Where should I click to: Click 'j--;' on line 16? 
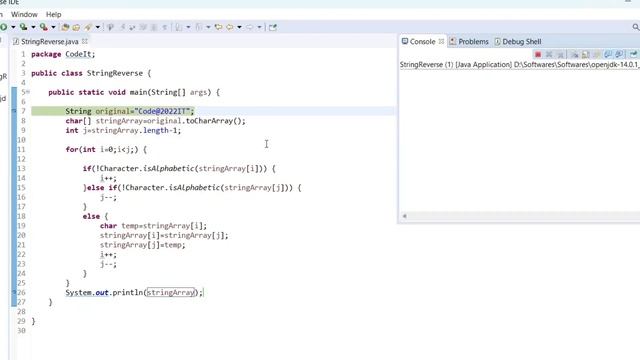click(x=108, y=197)
